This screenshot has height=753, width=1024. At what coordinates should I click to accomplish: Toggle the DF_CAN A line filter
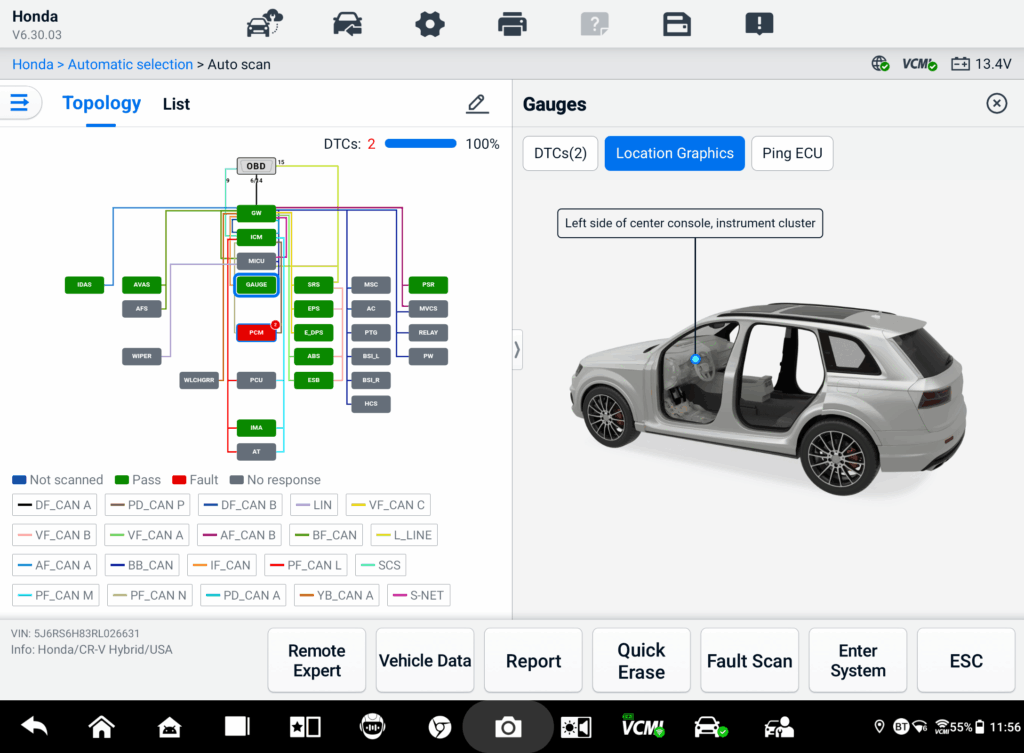[55, 505]
